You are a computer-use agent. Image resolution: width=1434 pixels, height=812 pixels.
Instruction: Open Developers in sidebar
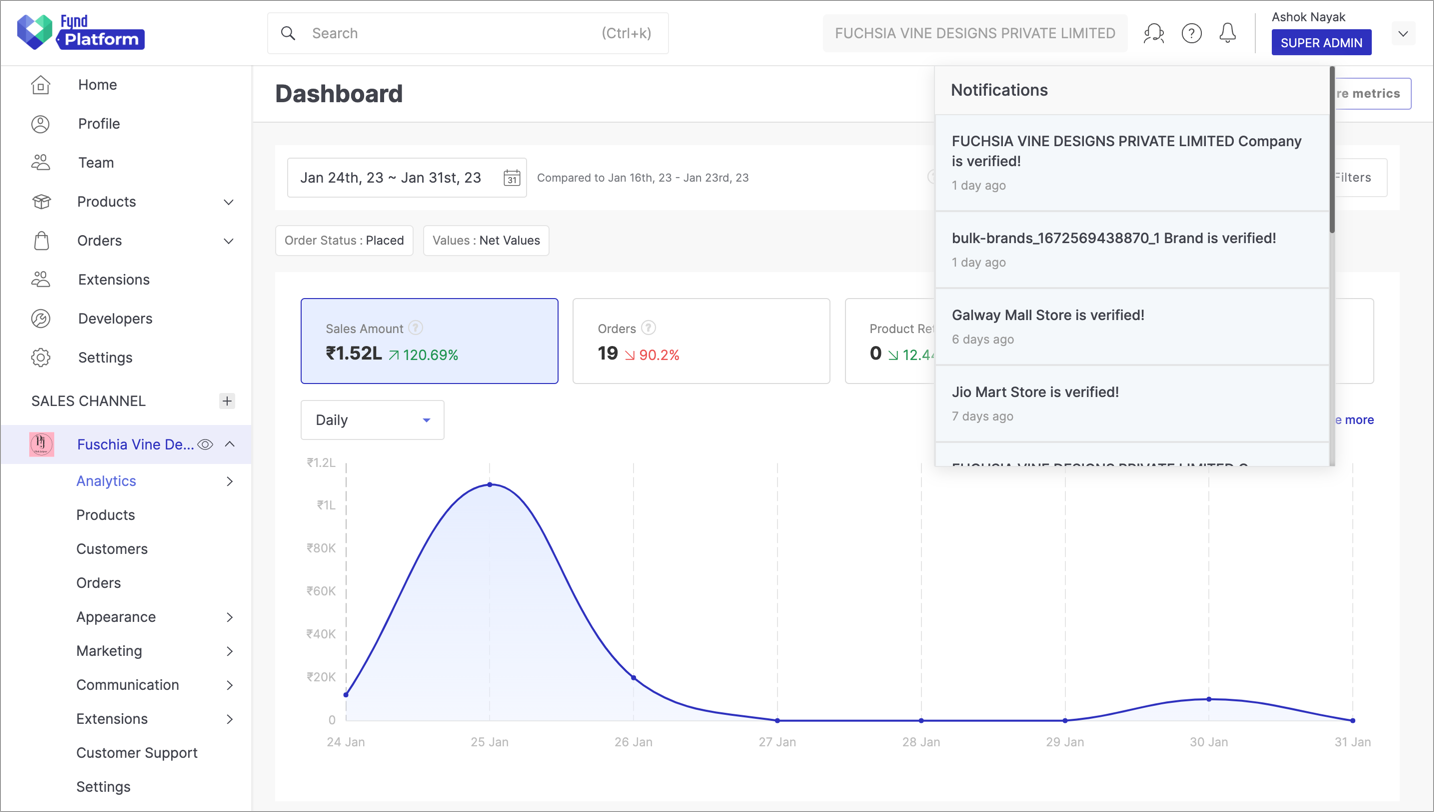115,319
